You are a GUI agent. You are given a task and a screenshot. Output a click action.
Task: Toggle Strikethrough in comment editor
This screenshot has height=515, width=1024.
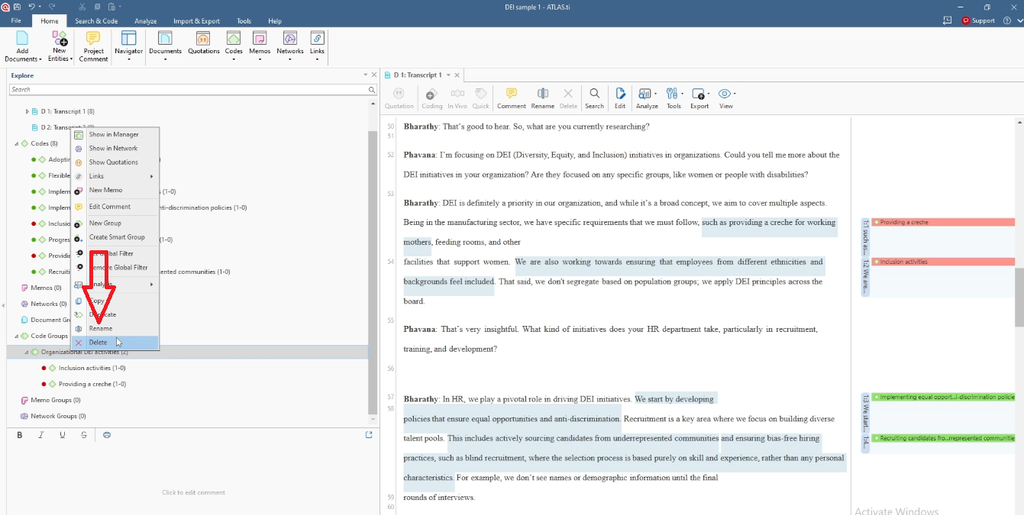pyautogui.click(x=84, y=435)
